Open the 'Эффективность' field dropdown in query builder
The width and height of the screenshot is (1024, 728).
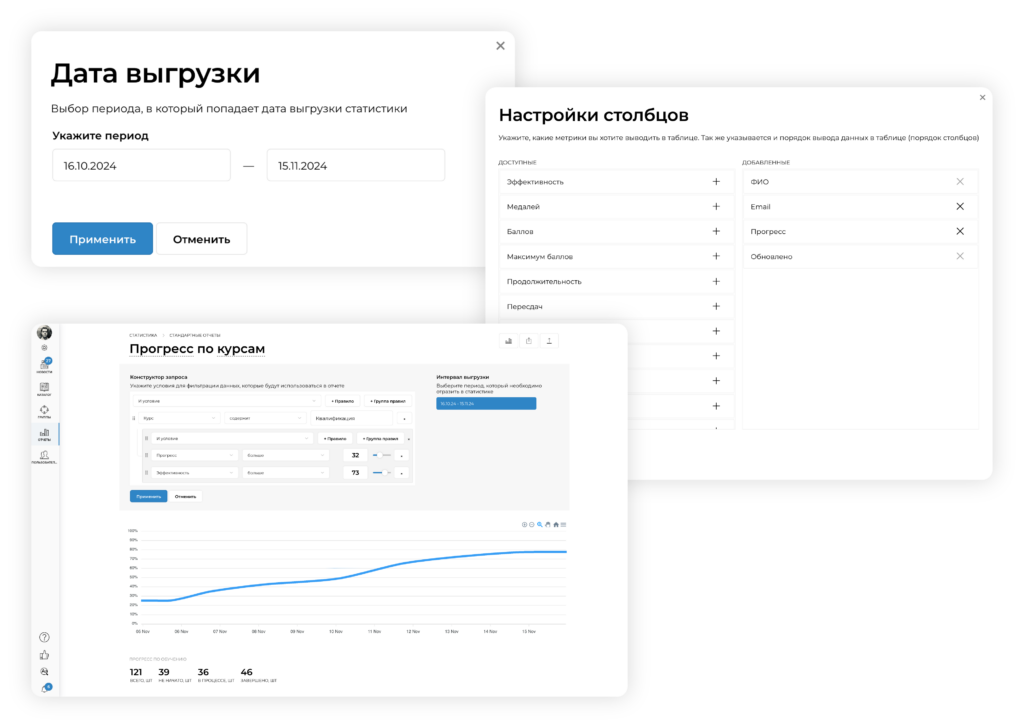coord(194,473)
